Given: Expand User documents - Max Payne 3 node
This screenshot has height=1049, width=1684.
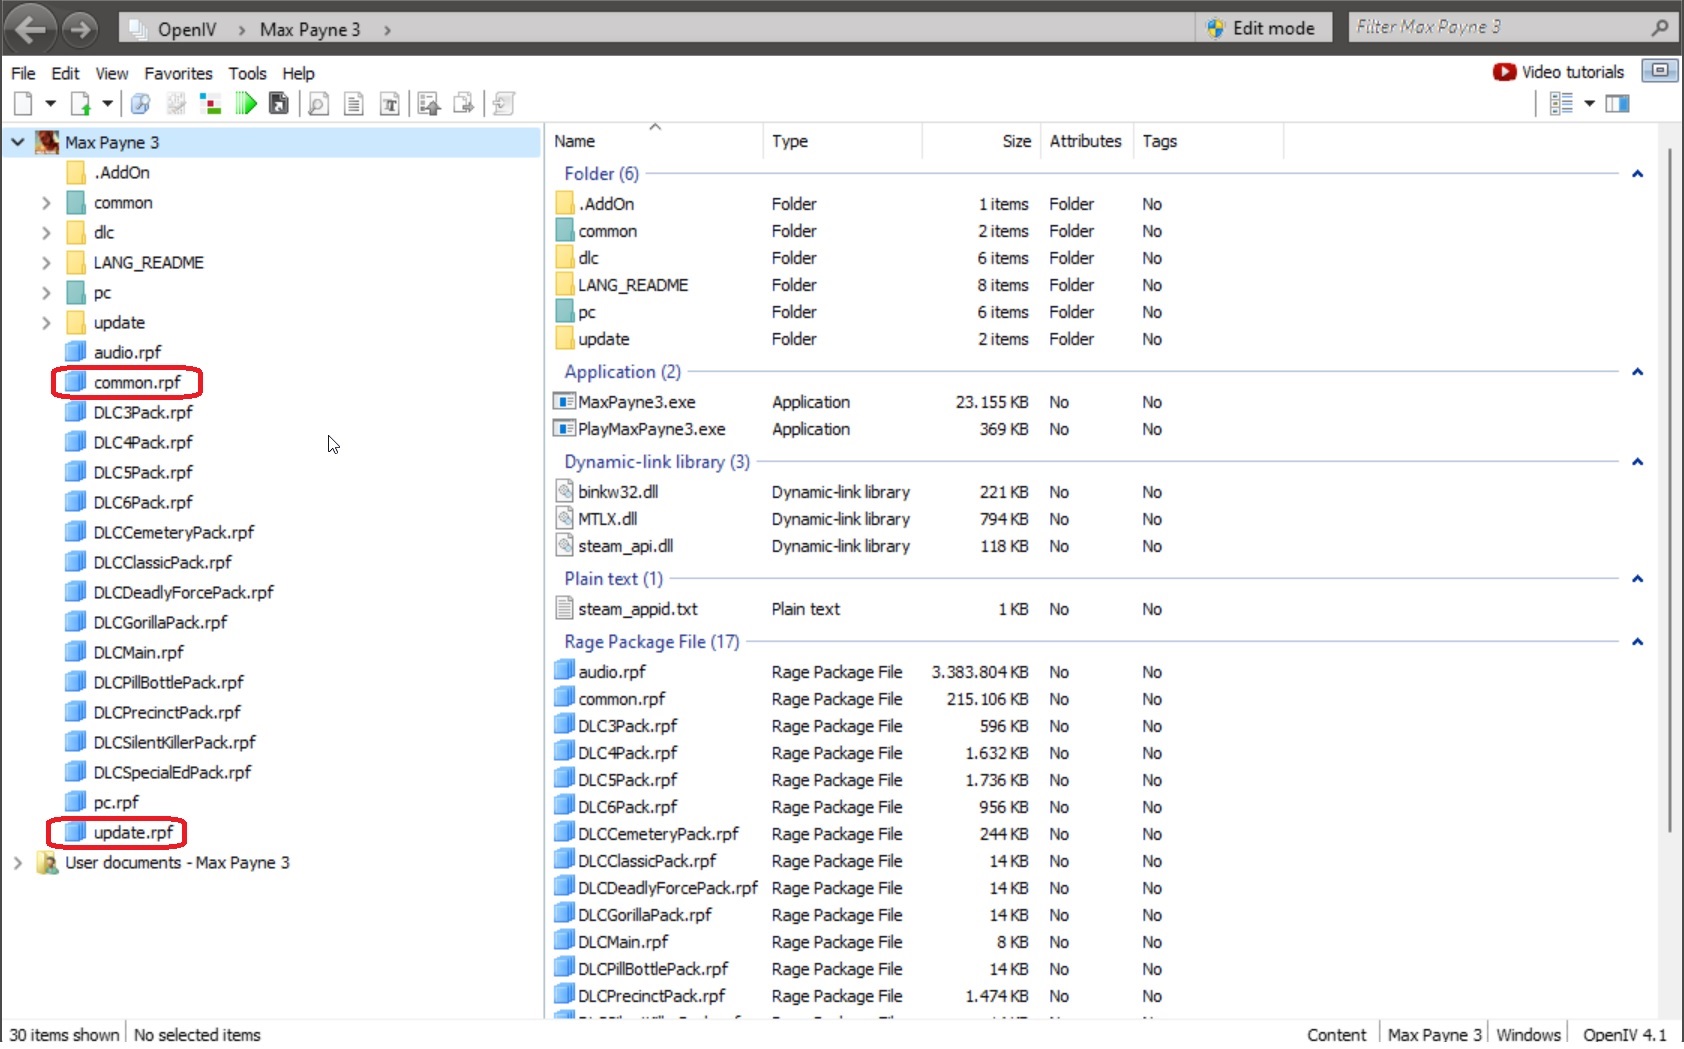Looking at the screenshot, I should (17, 862).
